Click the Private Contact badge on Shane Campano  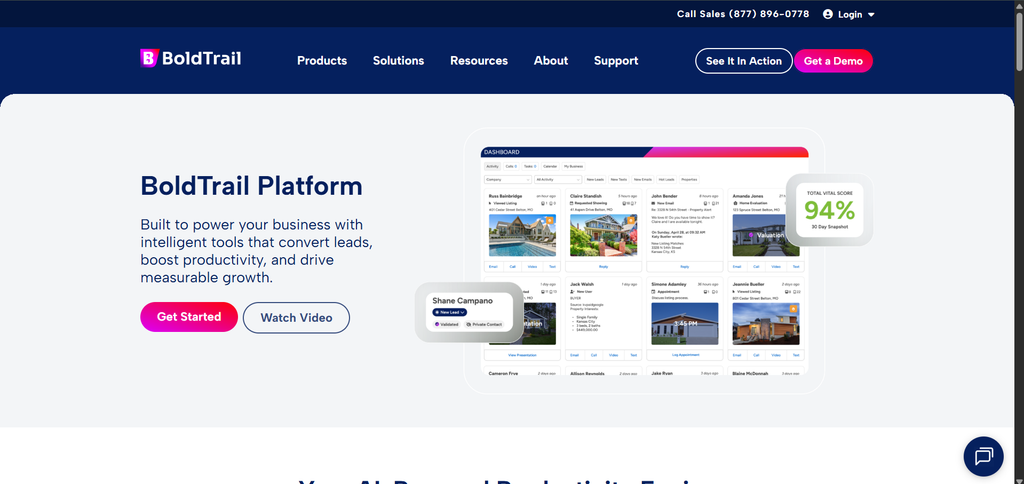tap(484, 324)
